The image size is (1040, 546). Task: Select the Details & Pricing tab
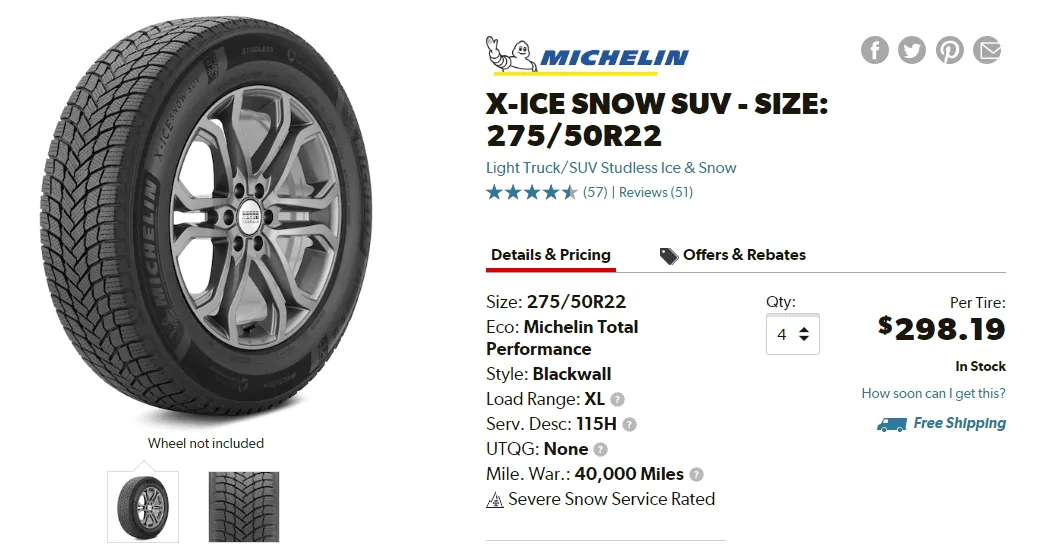(x=551, y=255)
